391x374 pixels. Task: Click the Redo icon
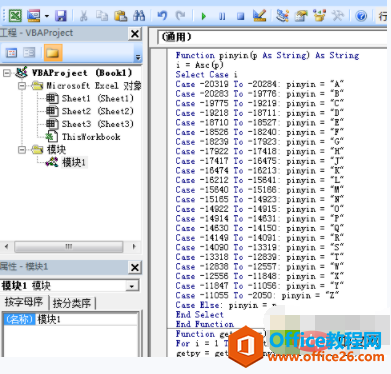pyautogui.click(x=180, y=16)
